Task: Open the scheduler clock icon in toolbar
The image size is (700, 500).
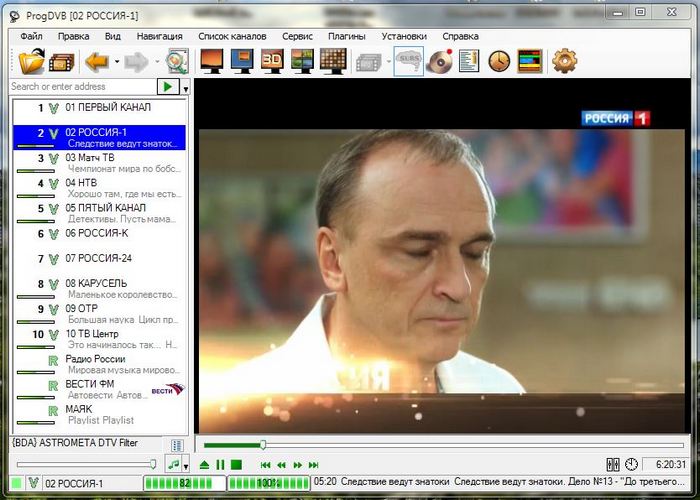Action: click(x=498, y=62)
